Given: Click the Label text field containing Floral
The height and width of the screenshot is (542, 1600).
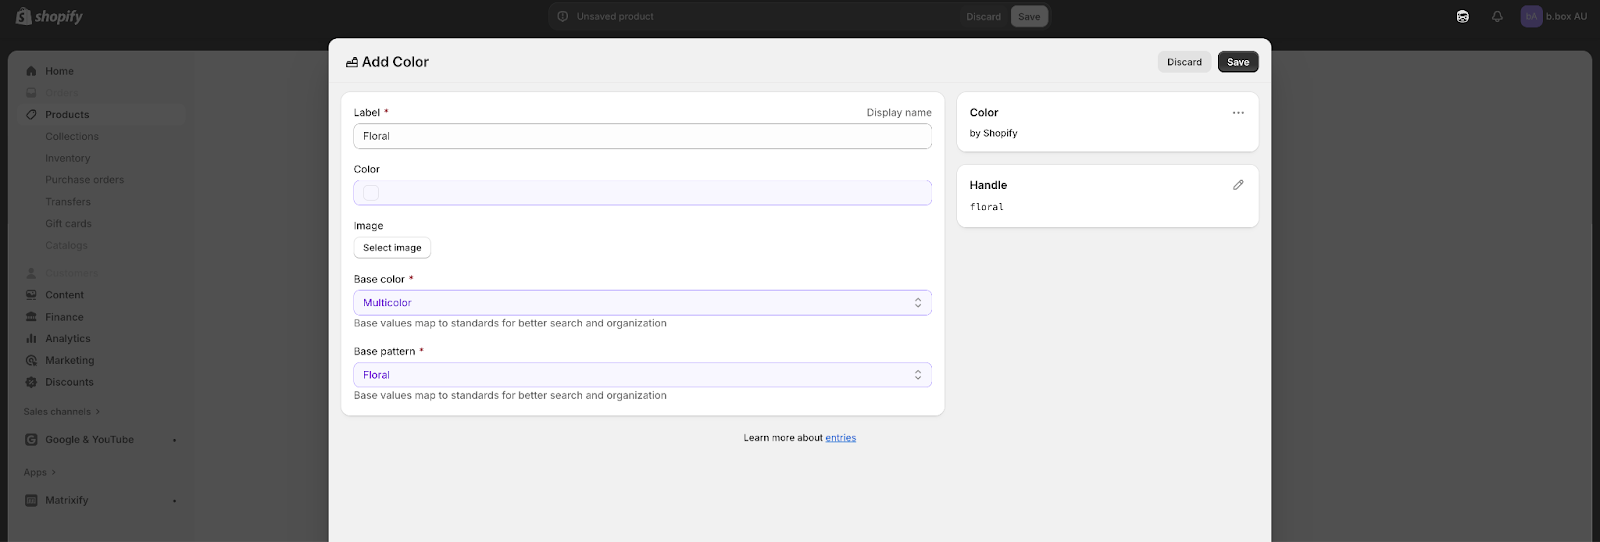Looking at the screenshot, I should [642, 136].
